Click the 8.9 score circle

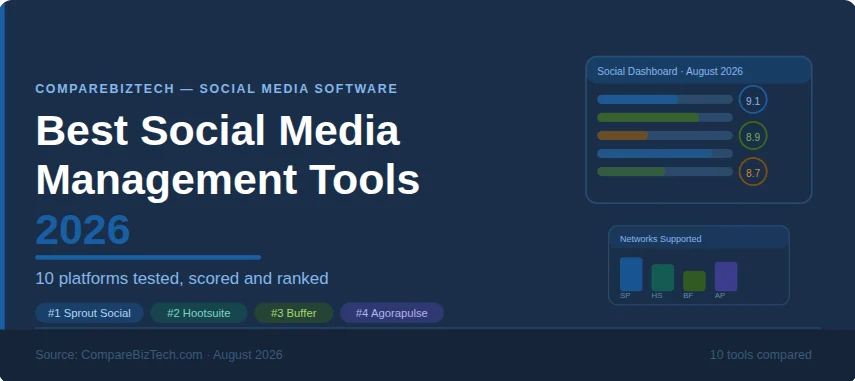[753, 136]
